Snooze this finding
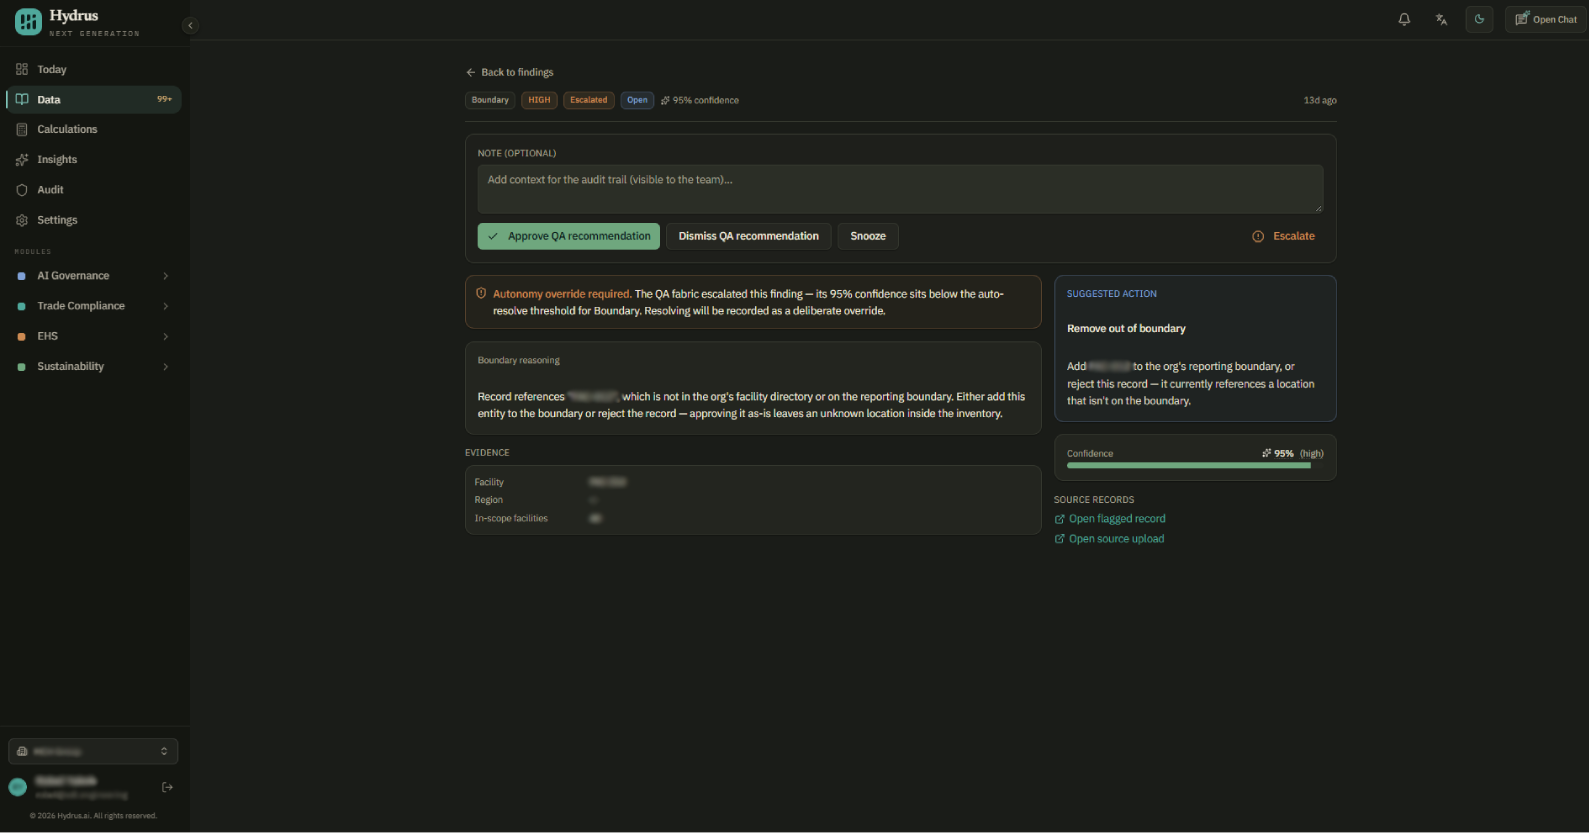1589x833 pixels. click(868, 236)
